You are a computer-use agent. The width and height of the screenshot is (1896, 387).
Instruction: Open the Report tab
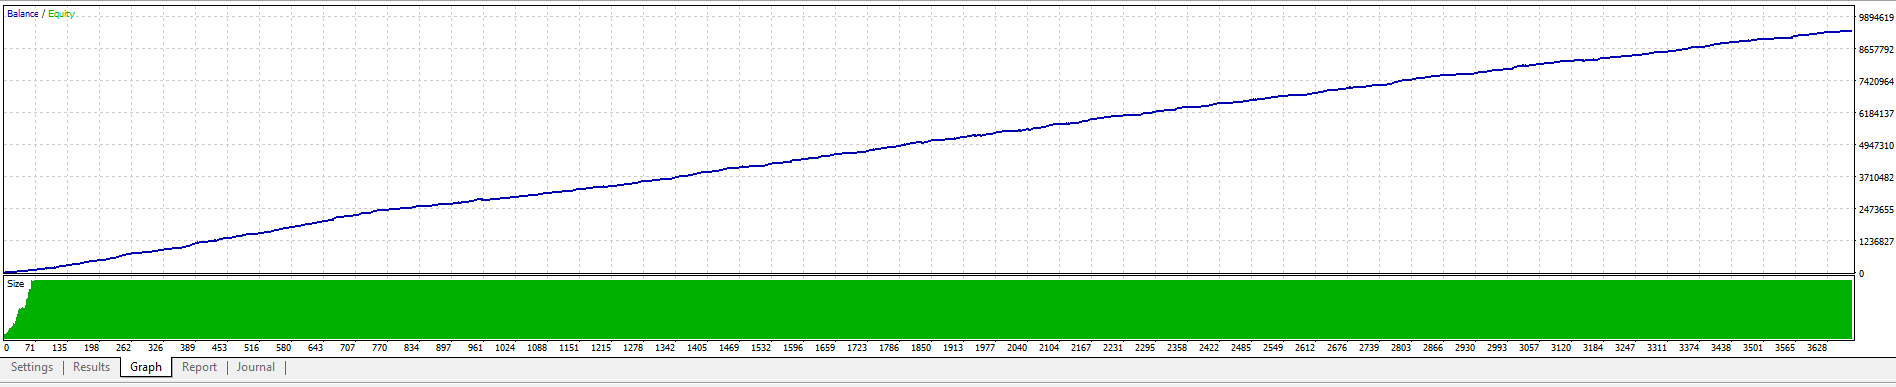click(x=199, y=367)
